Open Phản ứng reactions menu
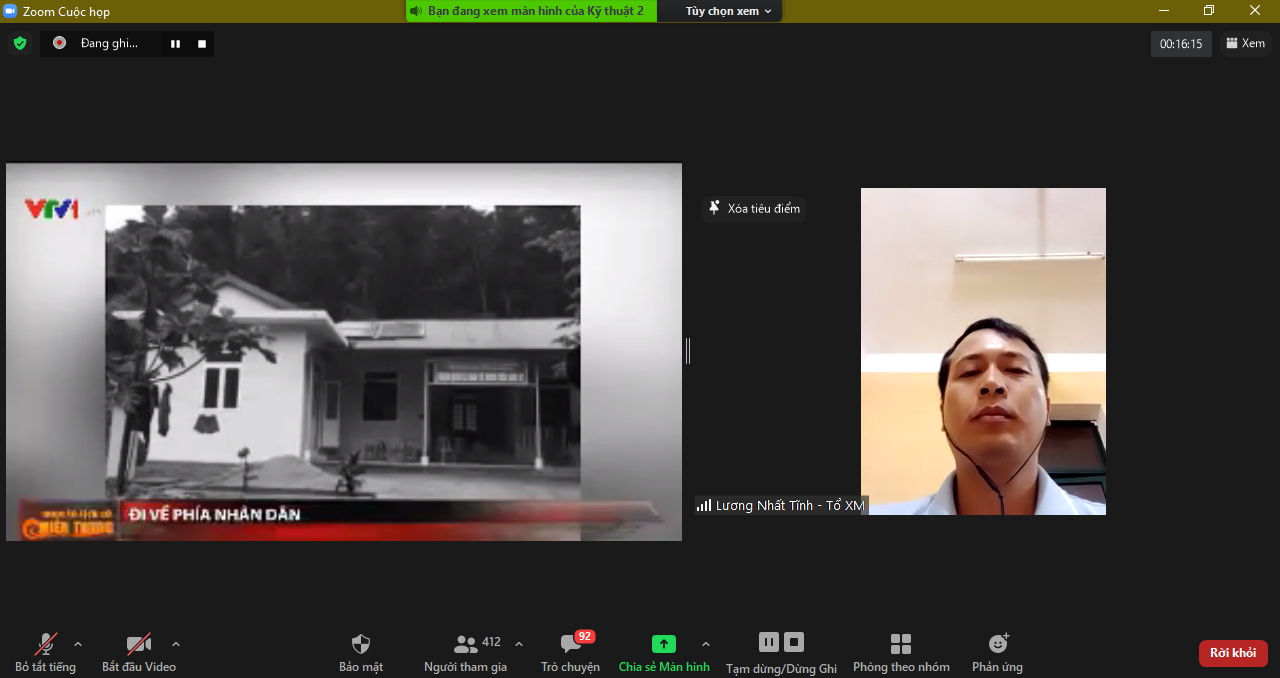The height and width of the screenshot is (678, 1280). pos(998,652)
